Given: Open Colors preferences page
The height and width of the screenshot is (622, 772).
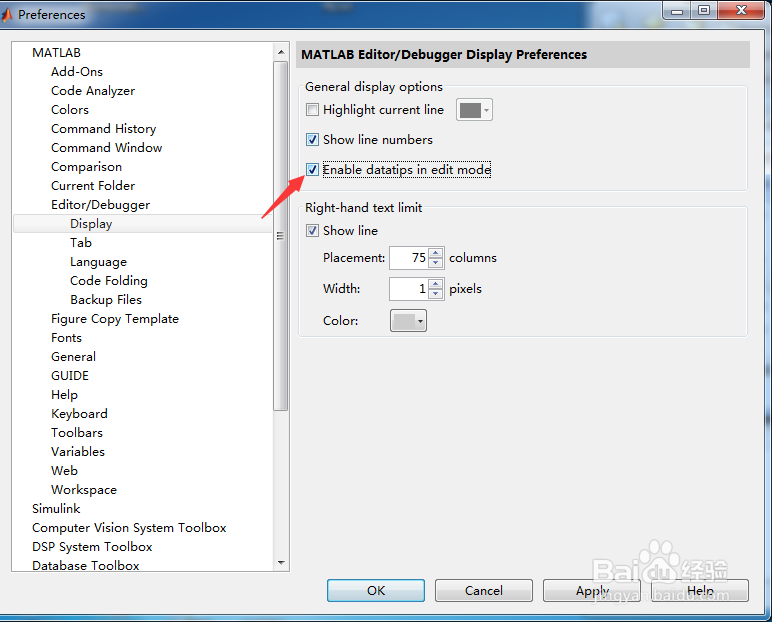Looking at the screenshot, I should [70, 110].
